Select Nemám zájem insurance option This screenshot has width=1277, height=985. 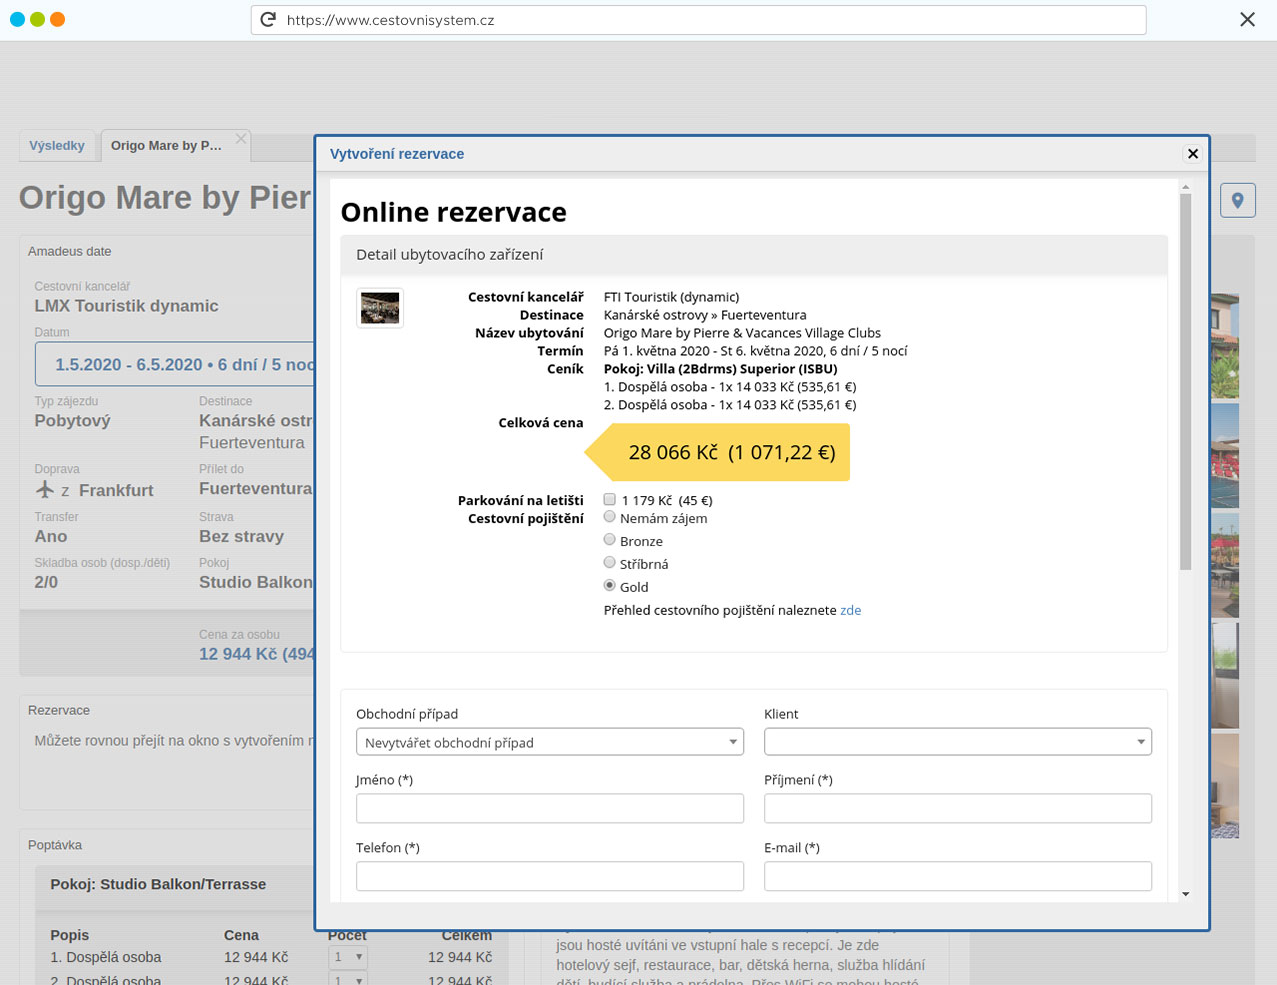[609, 517]
